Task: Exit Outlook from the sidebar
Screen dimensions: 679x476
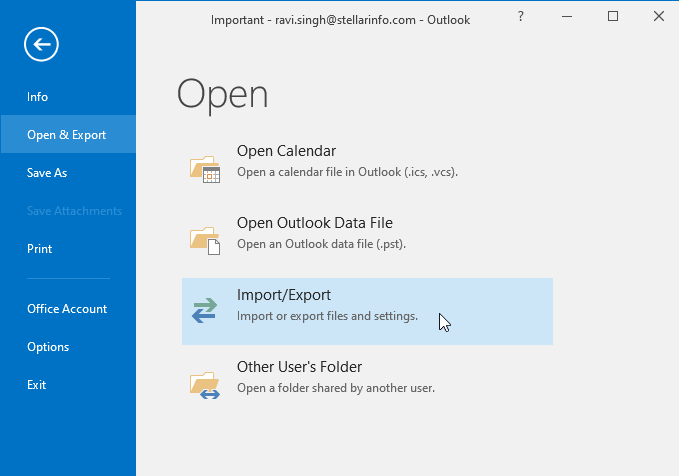Action: pyautogui.click(x=36, y=385)
